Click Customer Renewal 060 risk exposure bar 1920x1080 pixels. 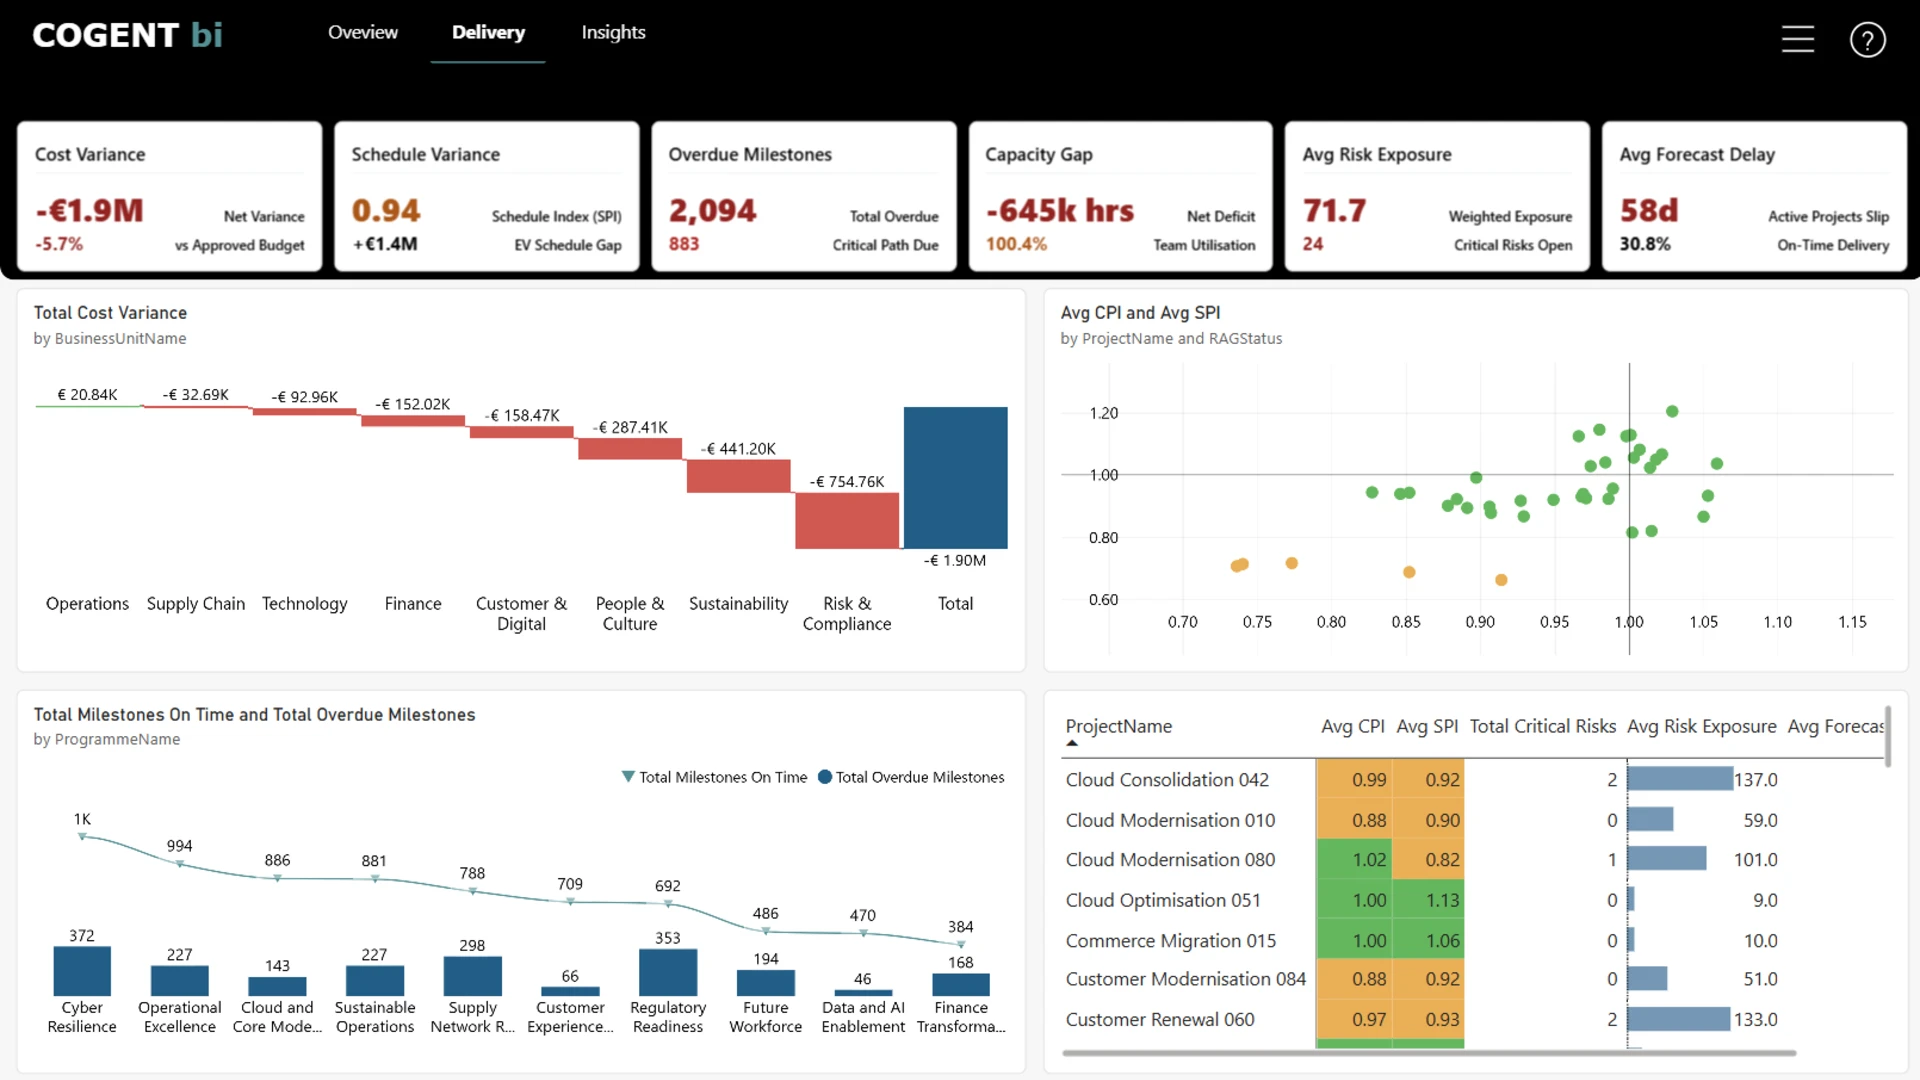coord(1678,1019)
